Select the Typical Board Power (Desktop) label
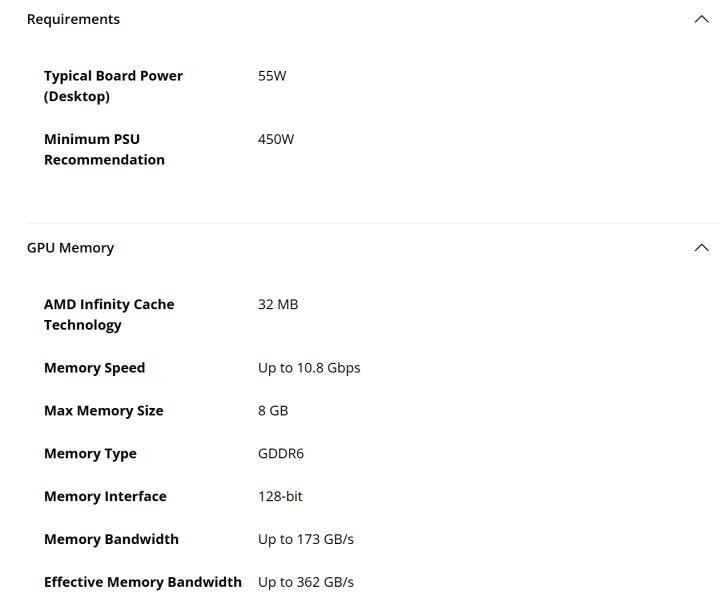The height and width of the screenshot is (600, 720). click(113, 86)
